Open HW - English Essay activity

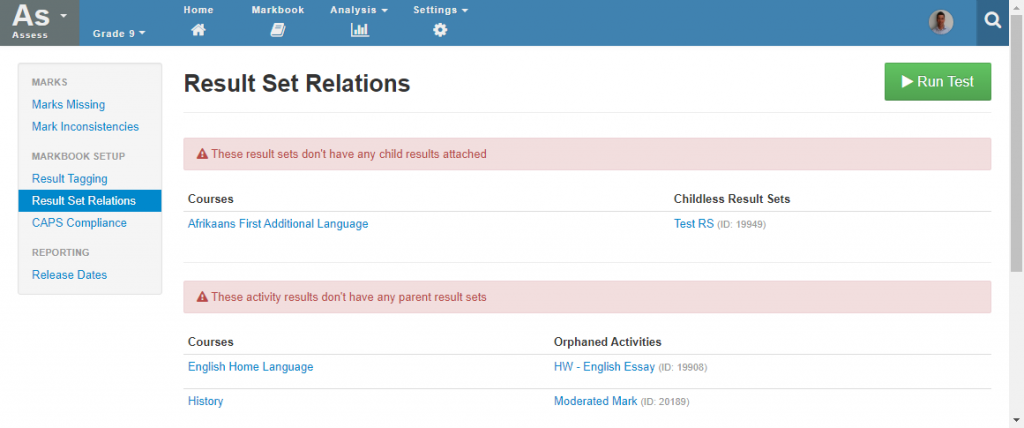604,367
